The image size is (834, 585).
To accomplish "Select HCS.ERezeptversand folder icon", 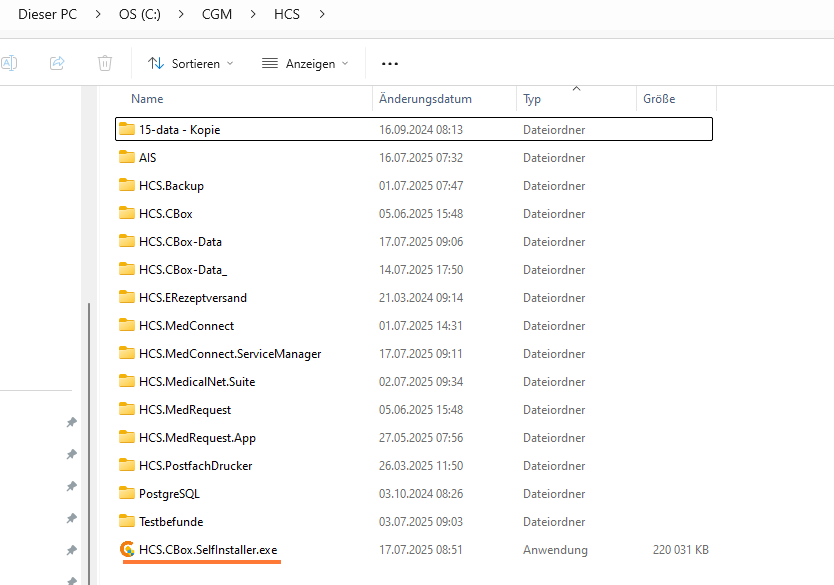I will 127,297.
